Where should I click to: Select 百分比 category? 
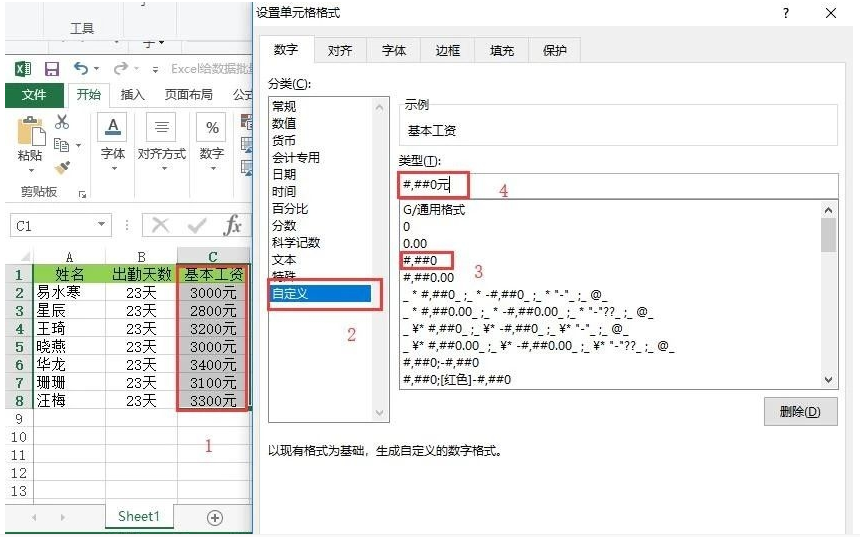[x=290, y=208]
